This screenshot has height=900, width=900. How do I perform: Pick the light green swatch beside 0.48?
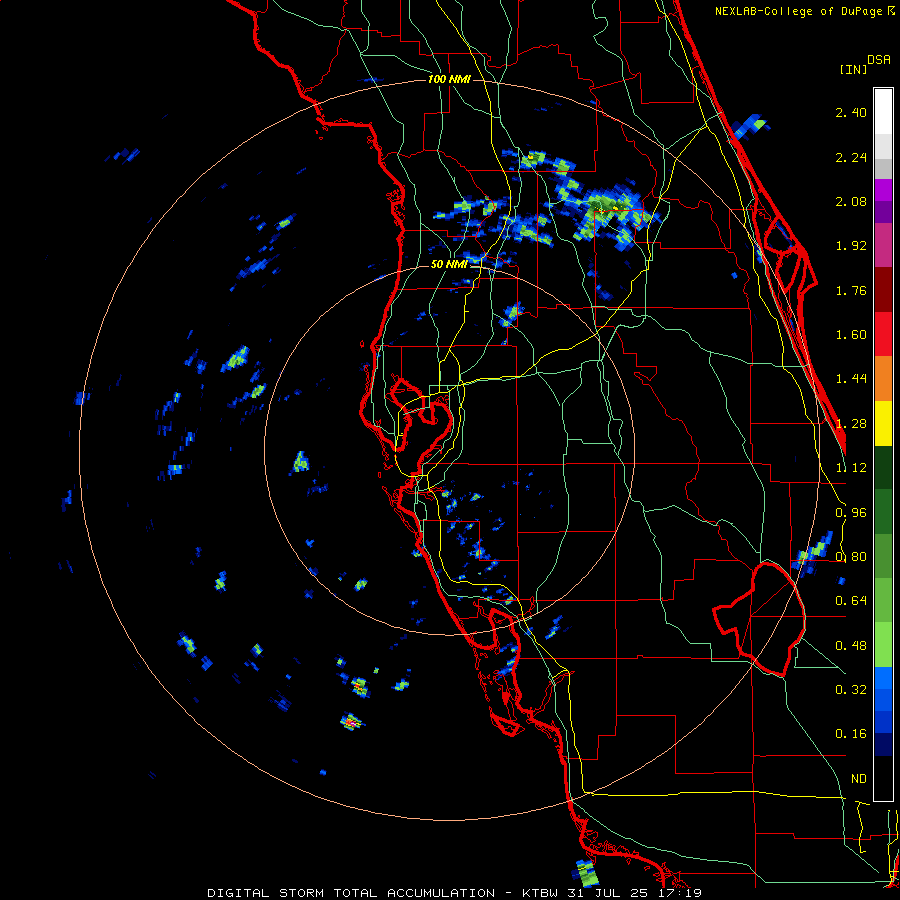883,645
